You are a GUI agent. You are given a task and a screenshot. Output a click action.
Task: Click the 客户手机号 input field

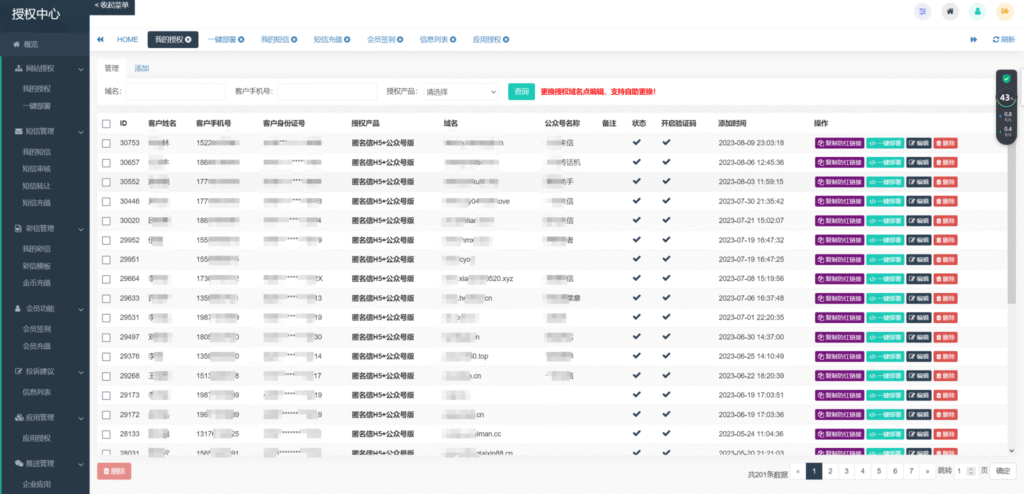pyautogui.click(x=327, y=92)
